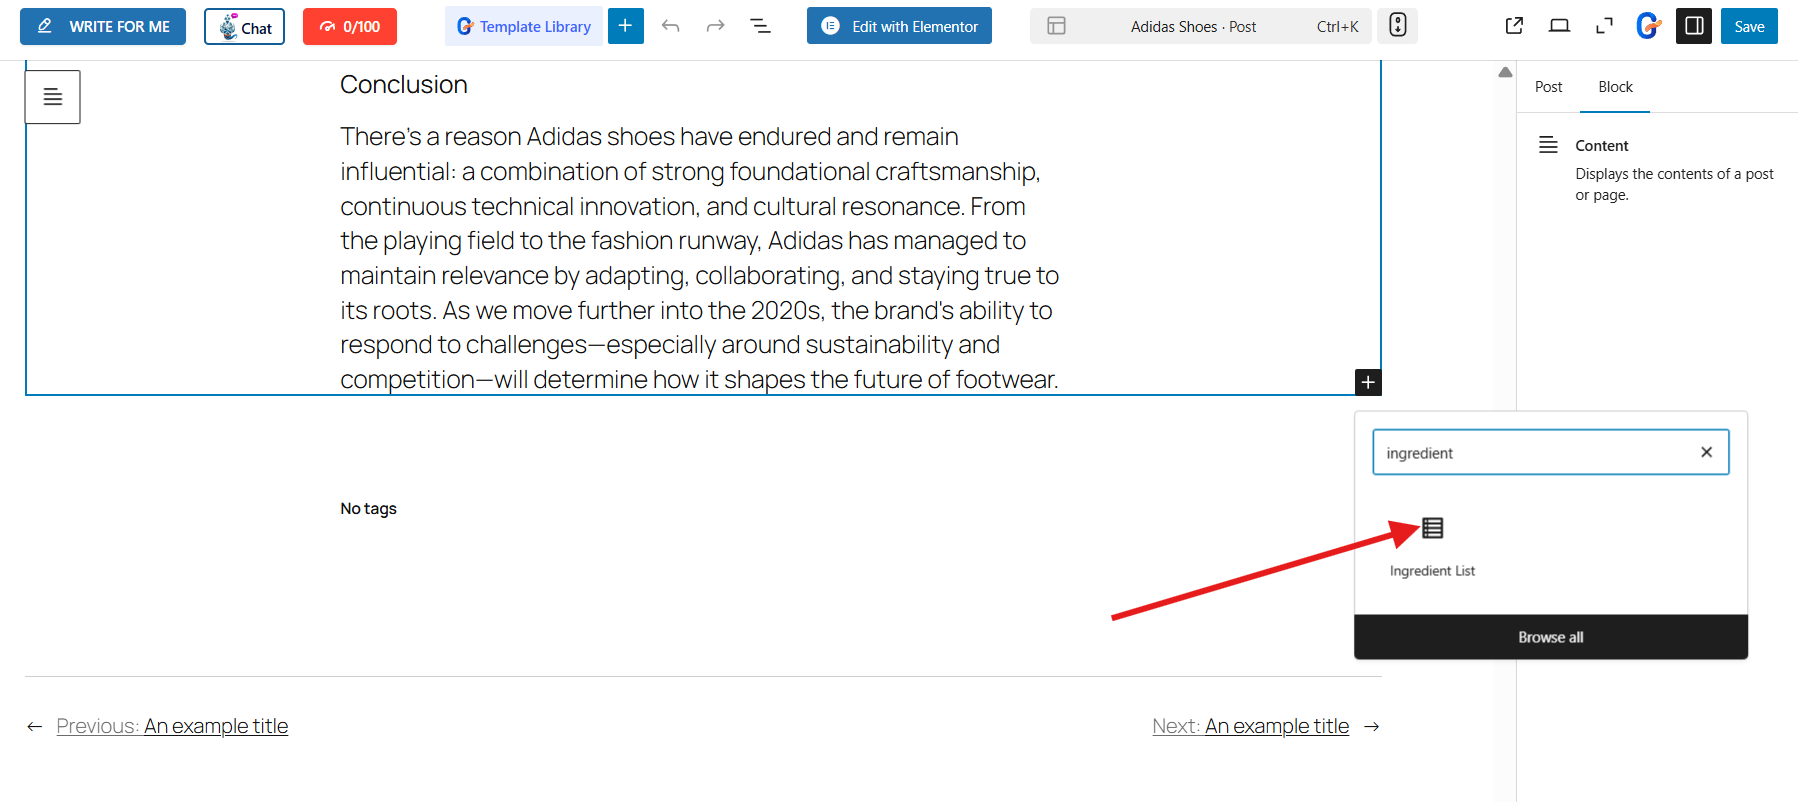Switch to the Block tab
Viewport: 1798px width, 802px height.
(x=1615, y=87)
